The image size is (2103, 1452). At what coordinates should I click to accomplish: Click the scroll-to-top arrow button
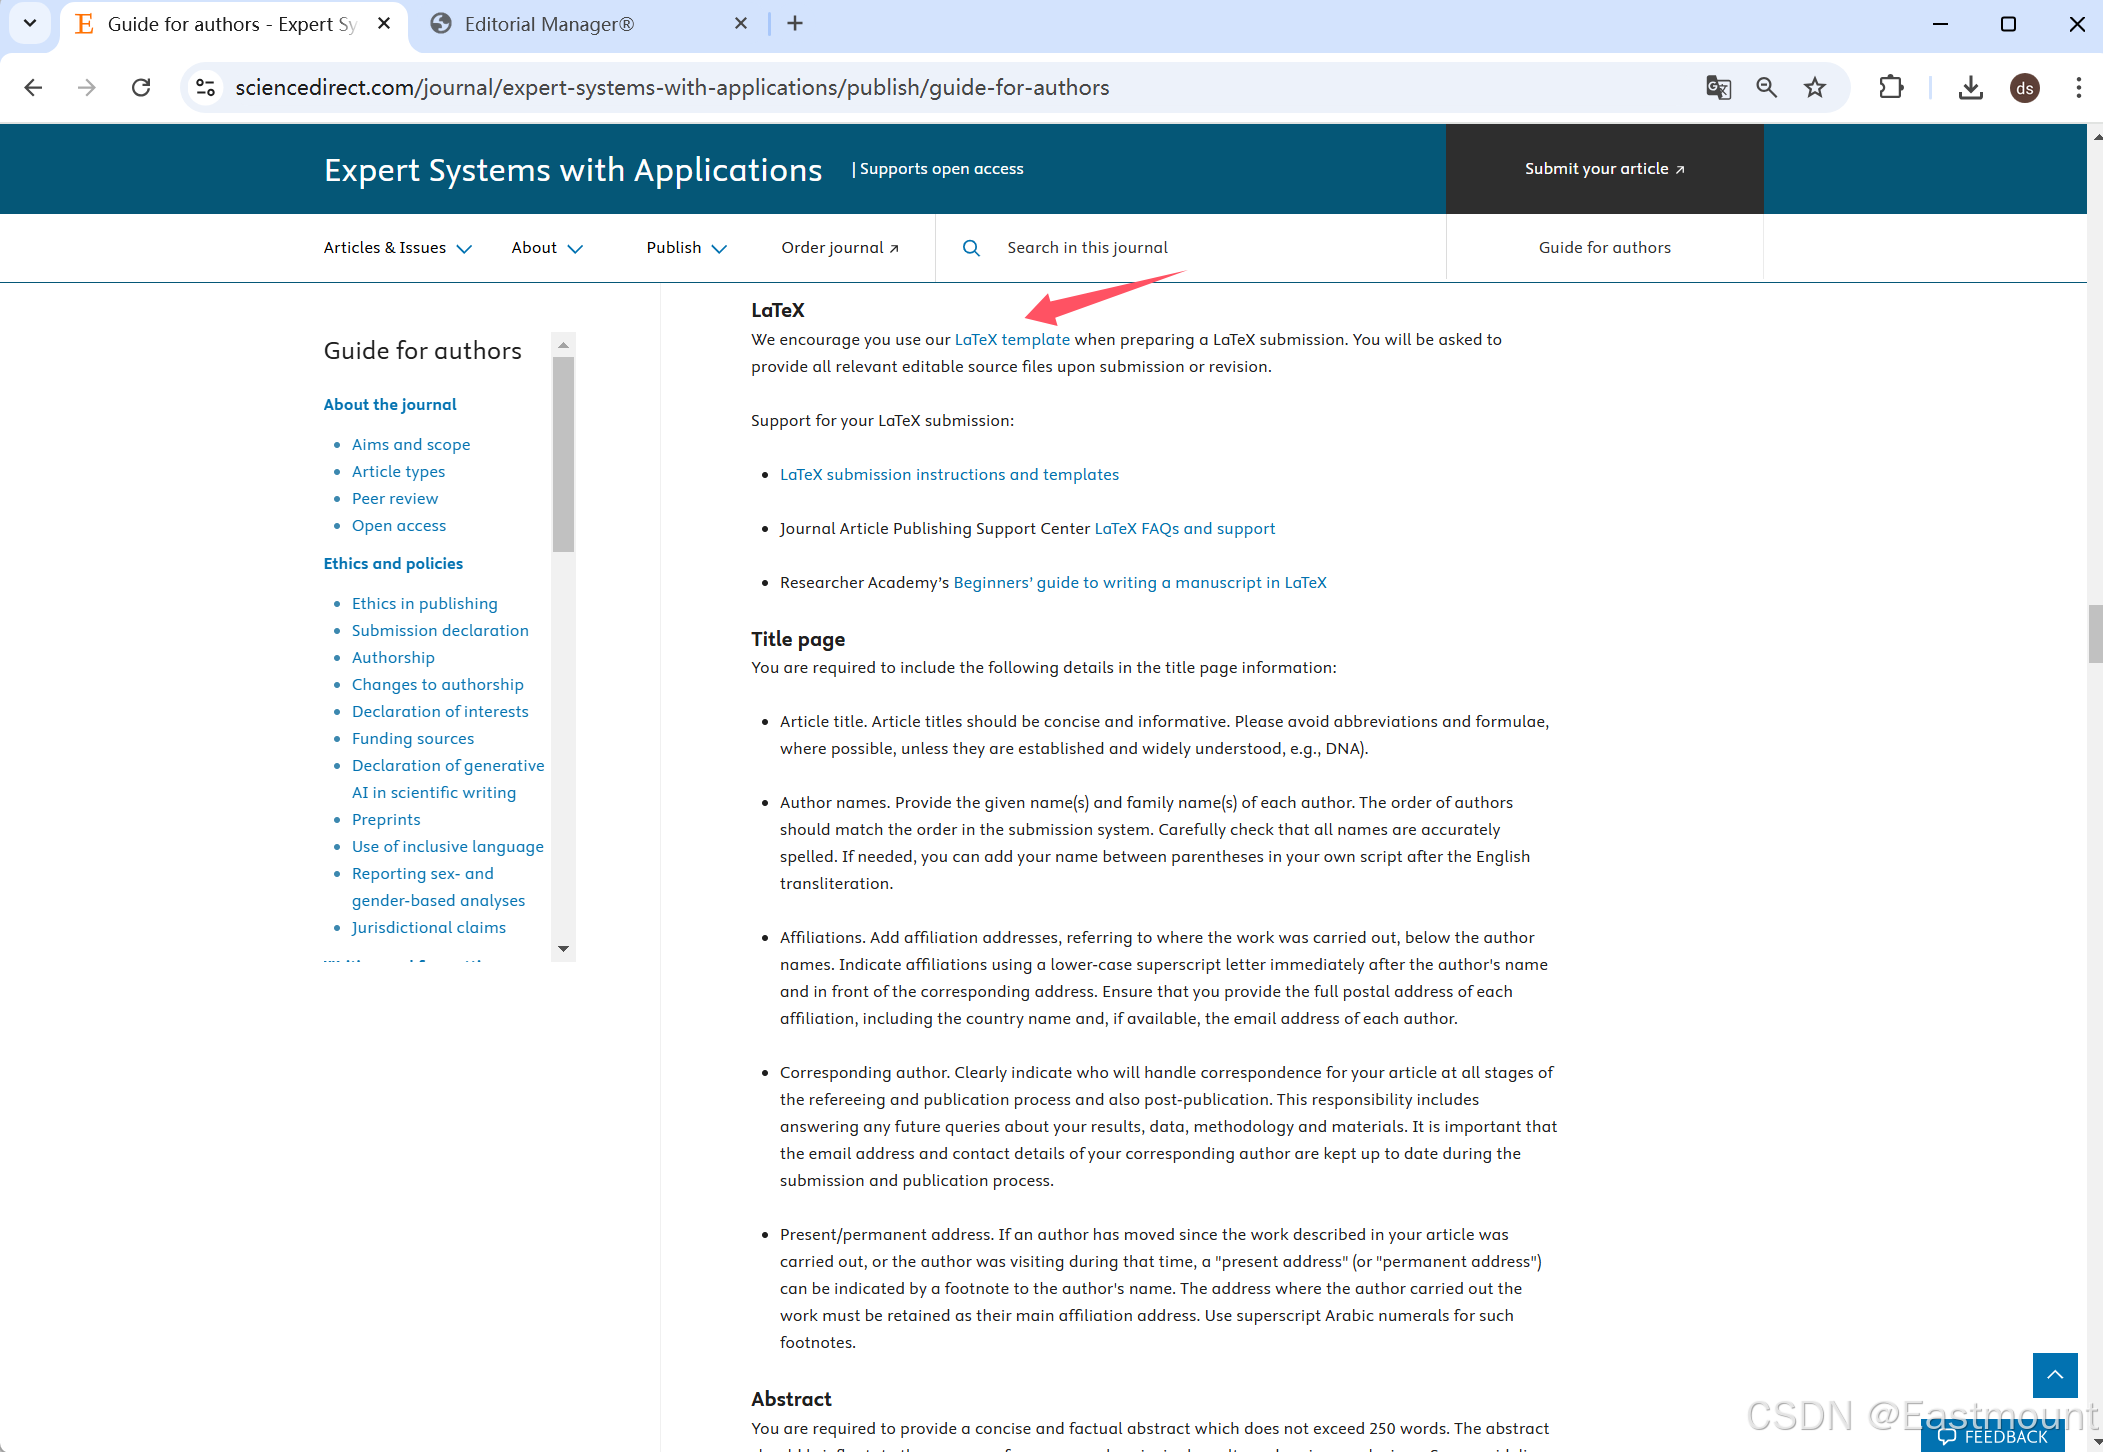coord(2054,1375)
